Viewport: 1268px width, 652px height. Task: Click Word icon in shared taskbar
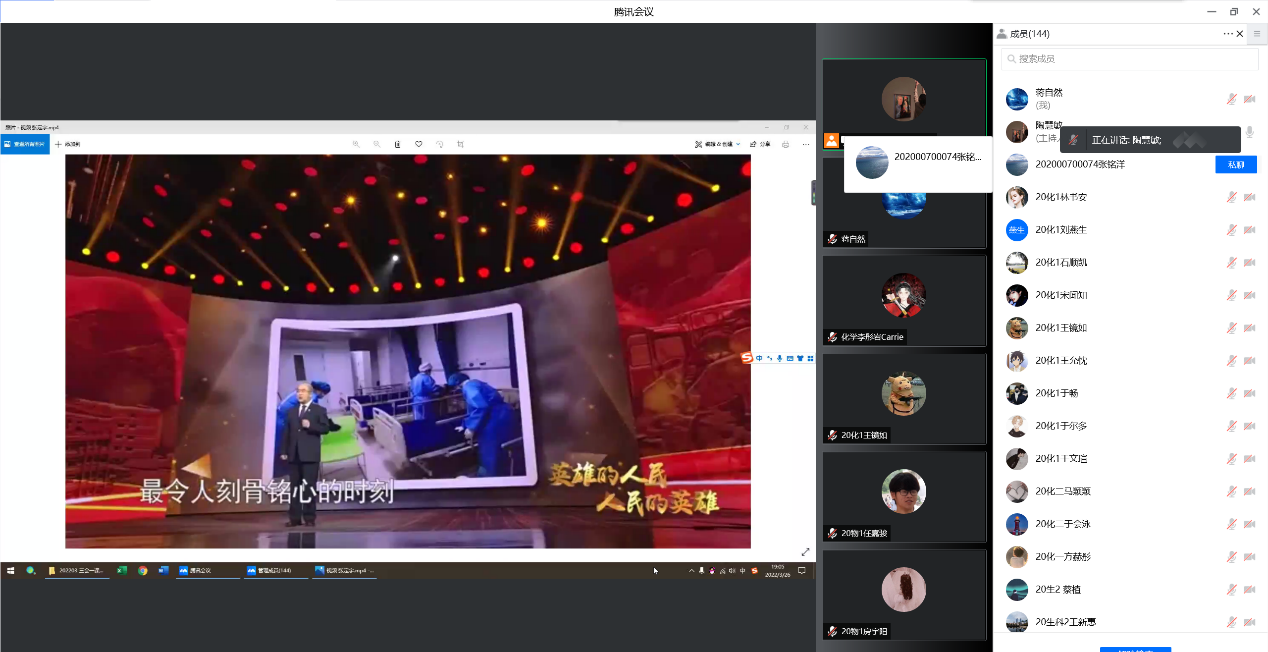tap(164, 570)
